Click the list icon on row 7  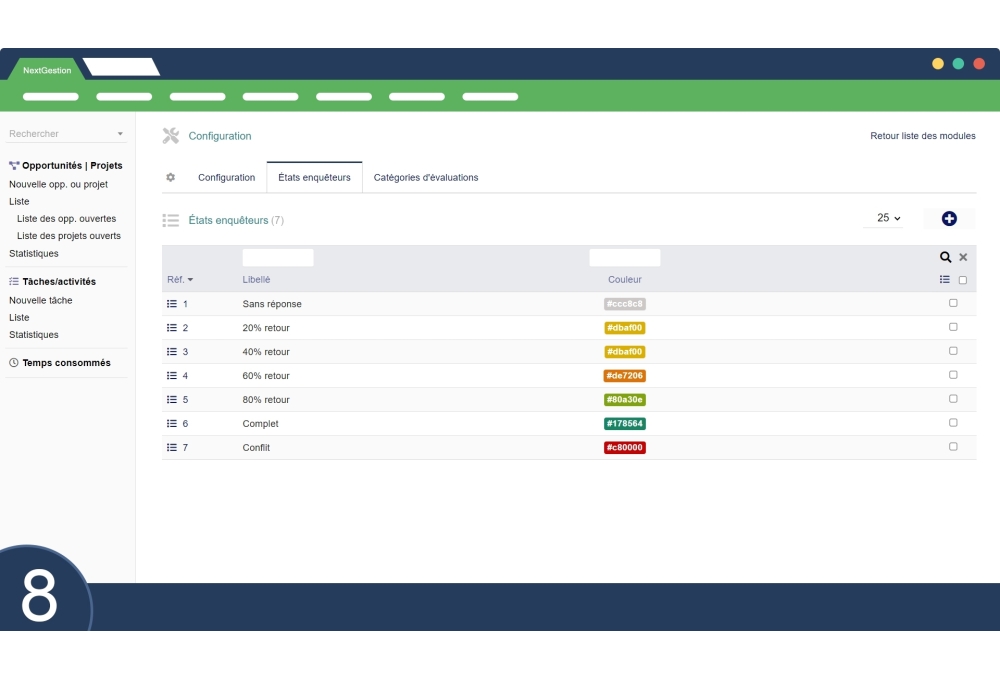[171, 447]
